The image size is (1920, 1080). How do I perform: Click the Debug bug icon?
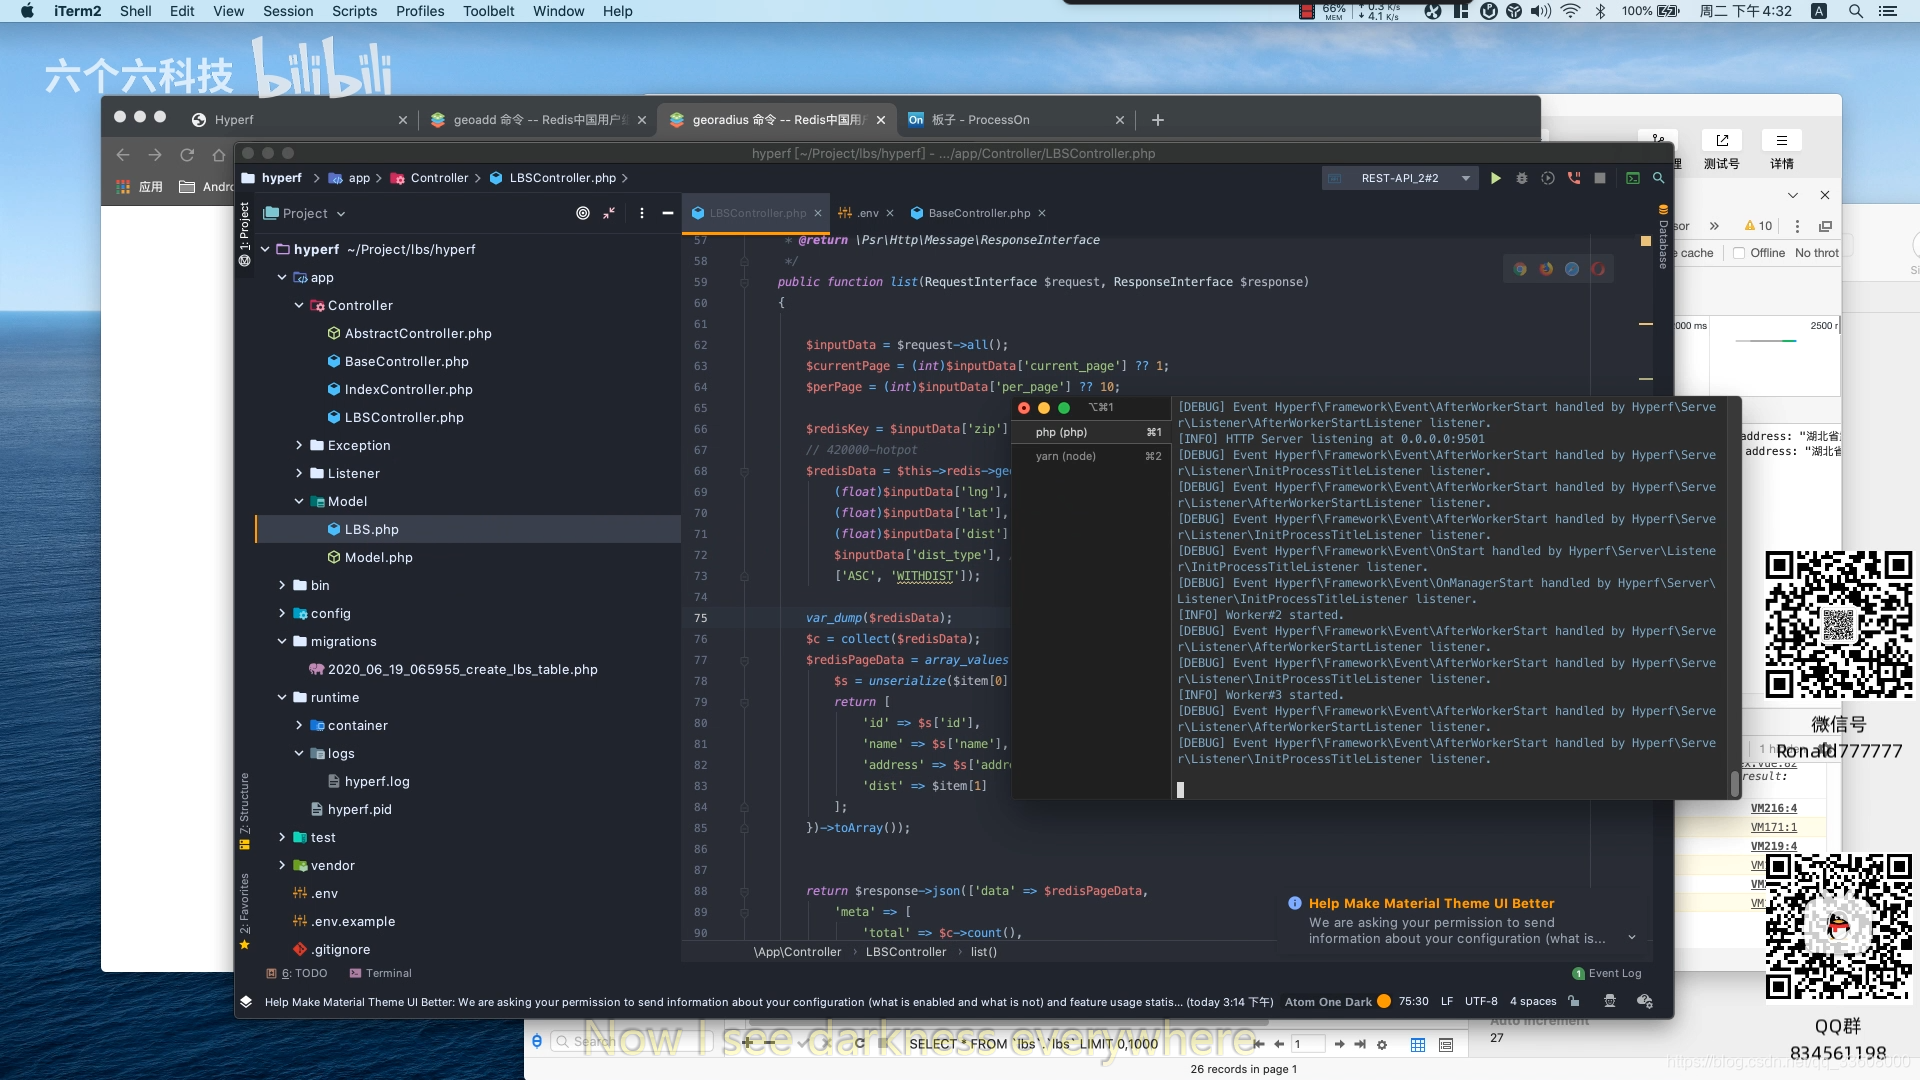(1522, 178)
